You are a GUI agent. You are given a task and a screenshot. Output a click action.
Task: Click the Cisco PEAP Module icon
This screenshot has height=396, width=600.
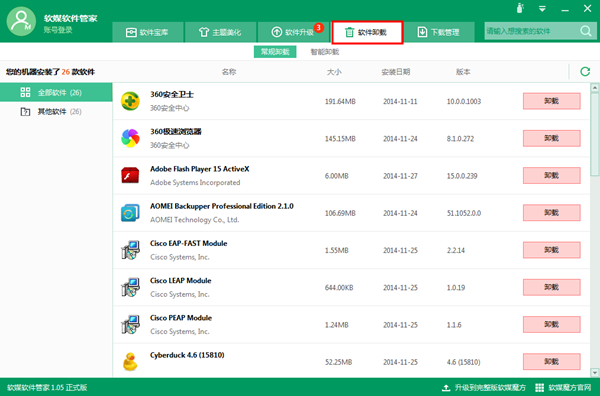click(130, 324)
